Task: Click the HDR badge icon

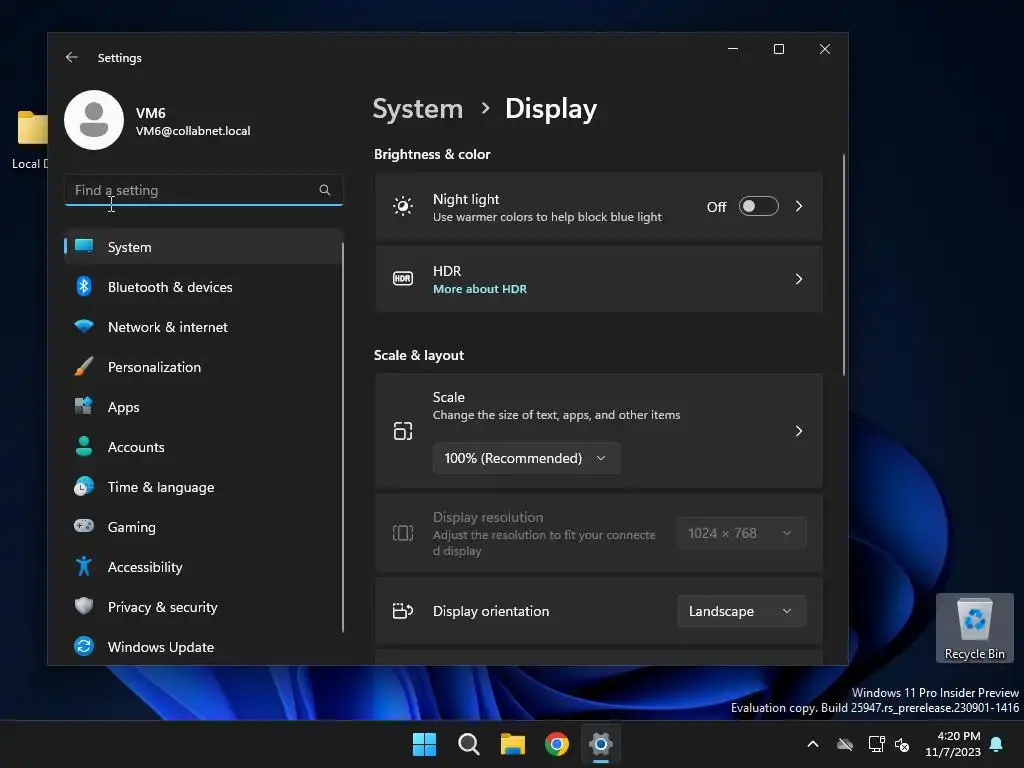Action: pyautogui.click(x=403, y=279)
